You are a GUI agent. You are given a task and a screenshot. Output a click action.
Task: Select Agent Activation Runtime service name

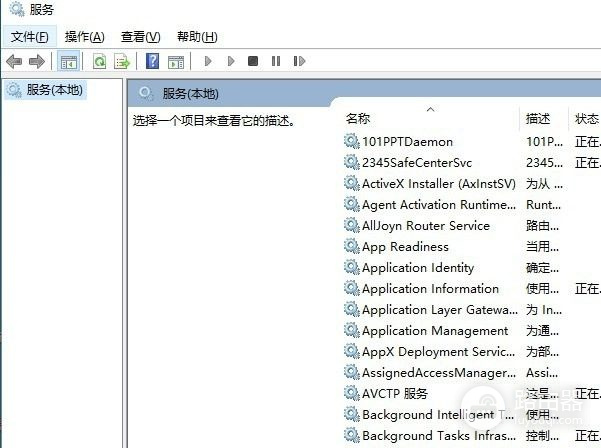pos(439,205)
